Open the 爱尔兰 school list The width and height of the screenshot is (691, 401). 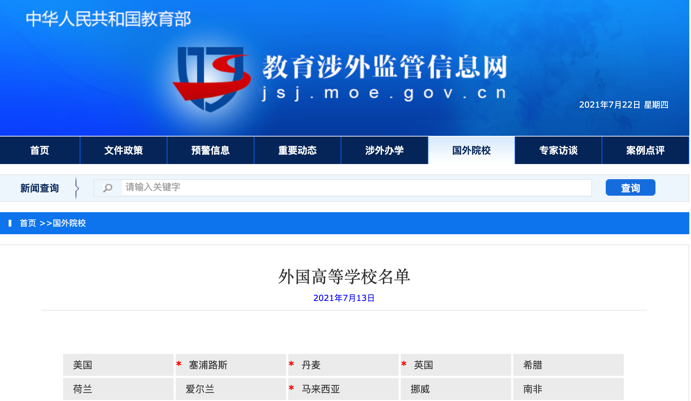click(x=231, y=389)
